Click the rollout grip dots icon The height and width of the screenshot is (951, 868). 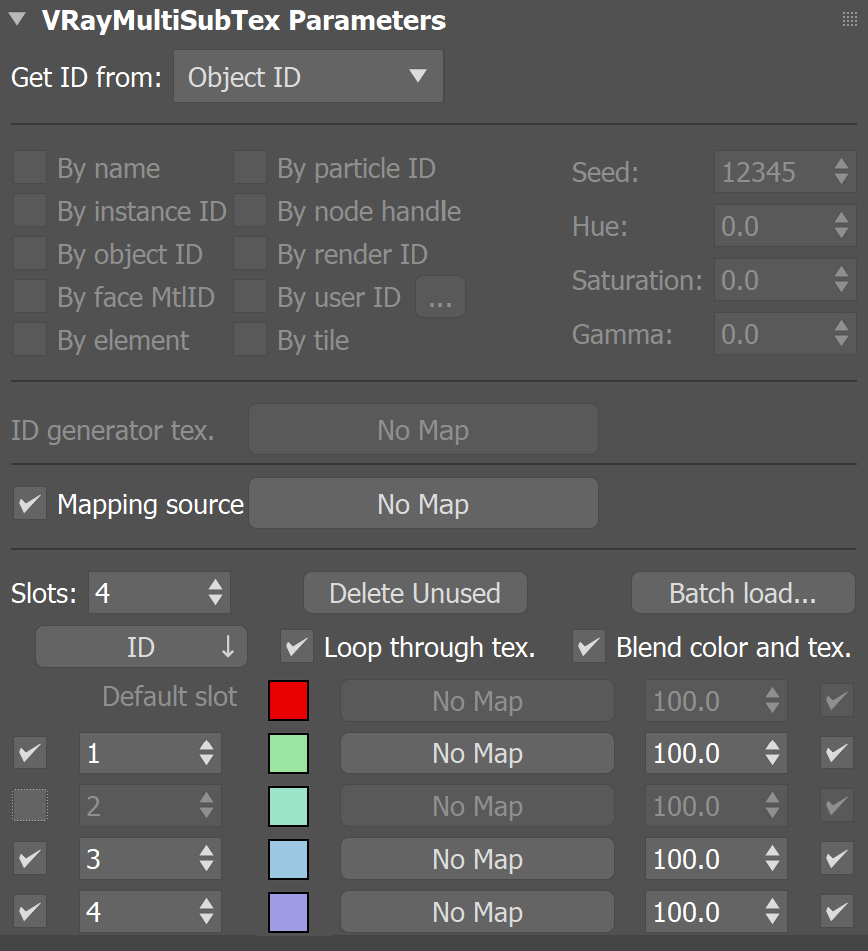coord(850,19)
